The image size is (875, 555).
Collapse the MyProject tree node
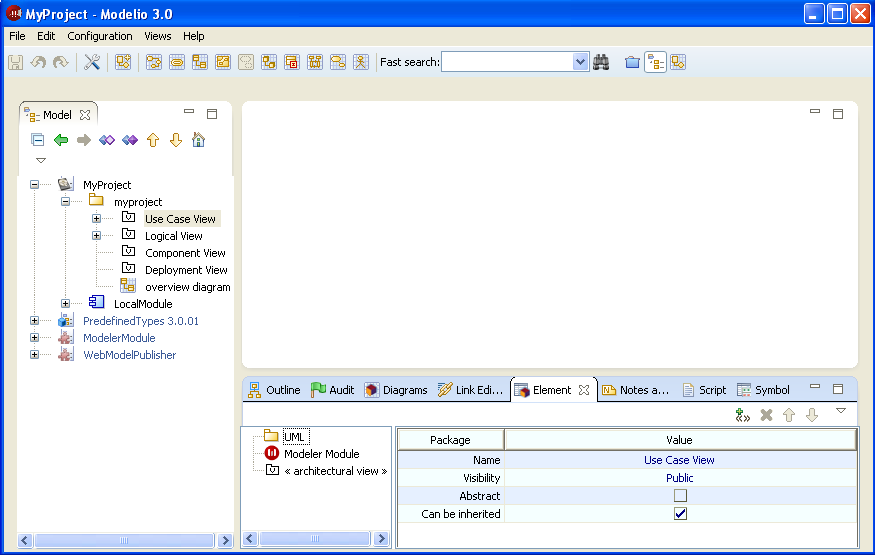pyautogui.click(x=35, y=184)
